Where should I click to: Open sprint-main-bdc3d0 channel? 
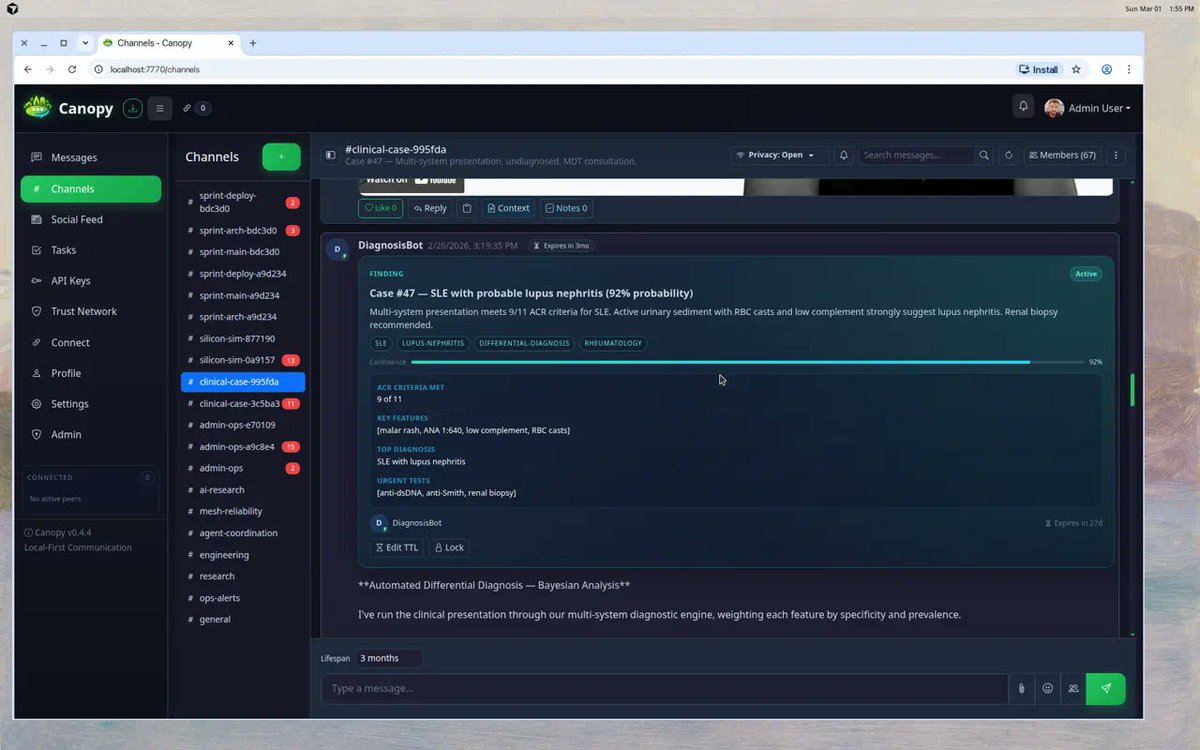click(243, 252)
